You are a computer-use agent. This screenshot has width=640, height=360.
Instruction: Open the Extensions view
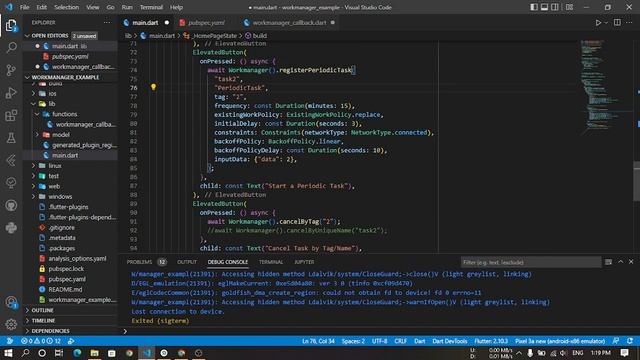point(11,116)
